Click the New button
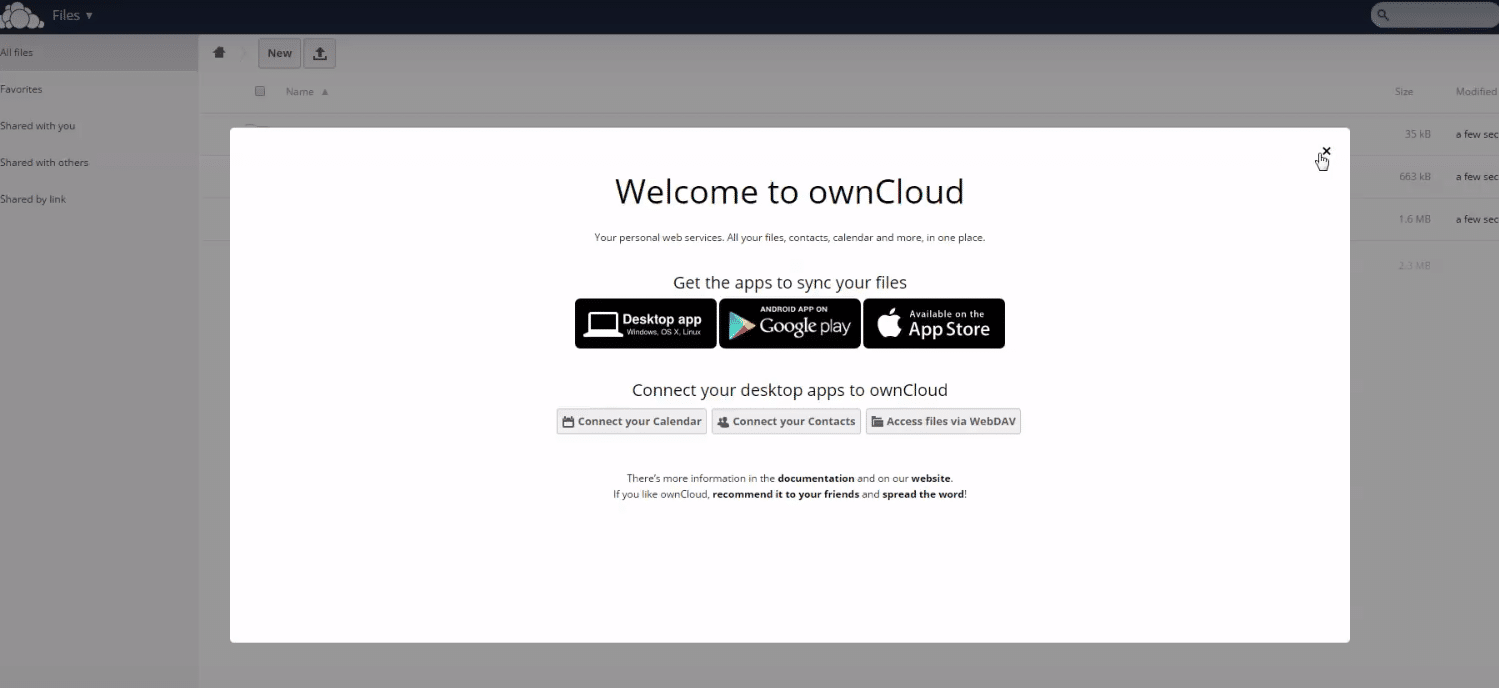Viewport: 1499px width, 688px height. [280, 54]
